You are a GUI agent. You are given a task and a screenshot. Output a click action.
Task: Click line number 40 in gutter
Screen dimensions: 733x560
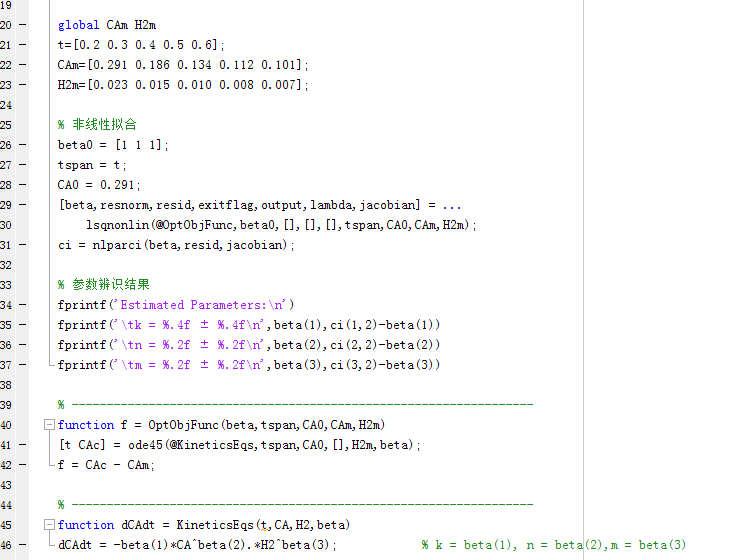(x=8, y=425)
